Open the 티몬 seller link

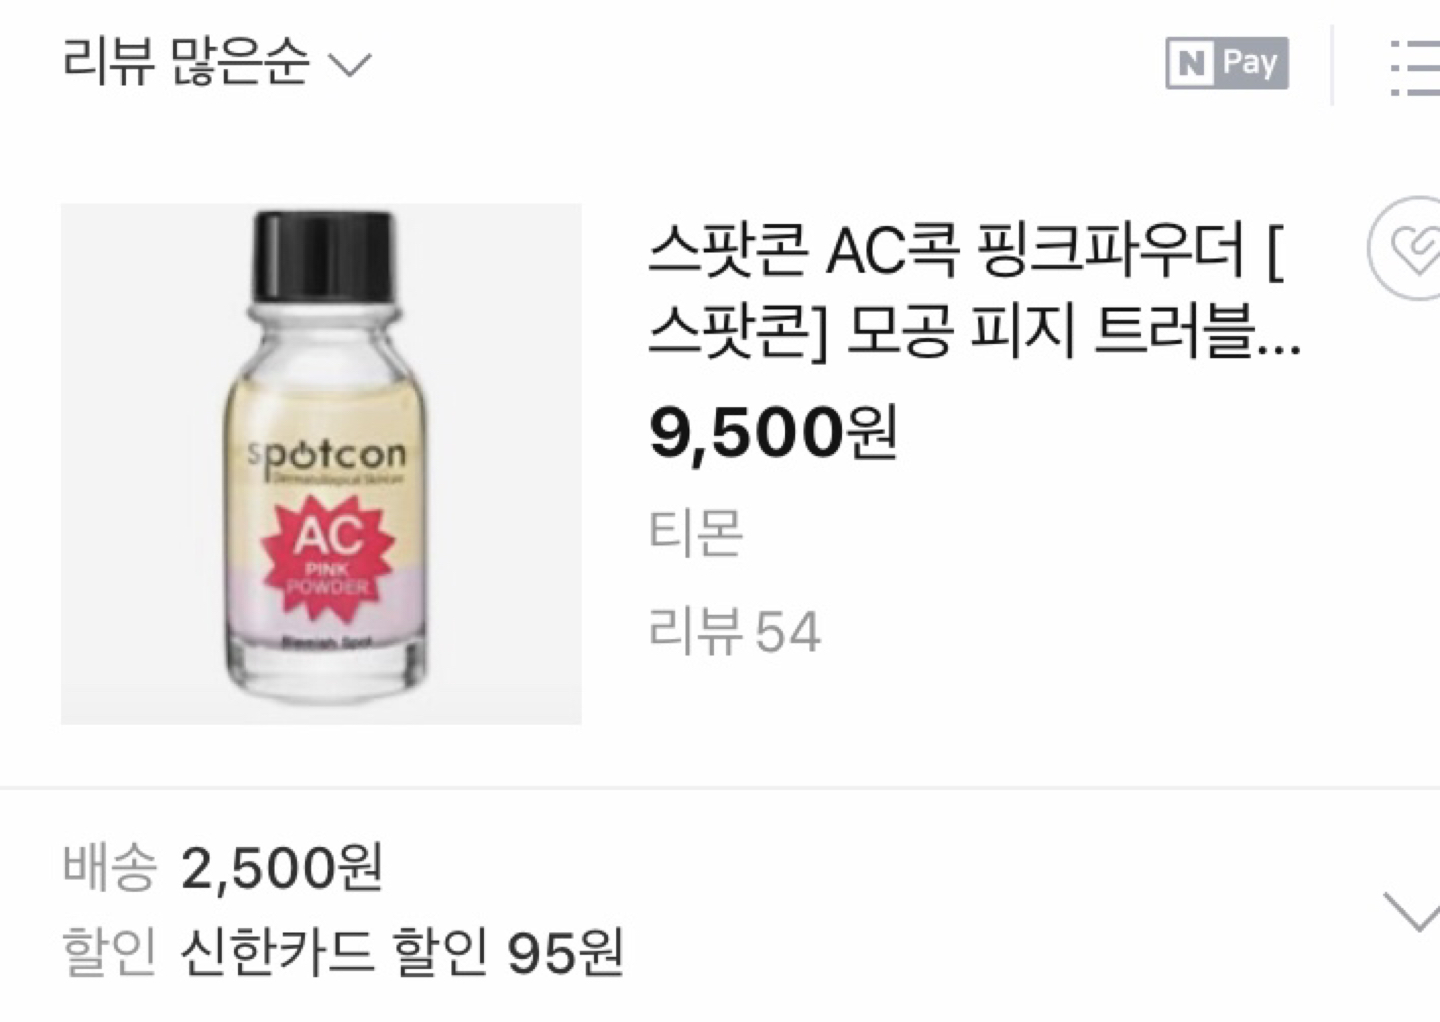(696, 531)
